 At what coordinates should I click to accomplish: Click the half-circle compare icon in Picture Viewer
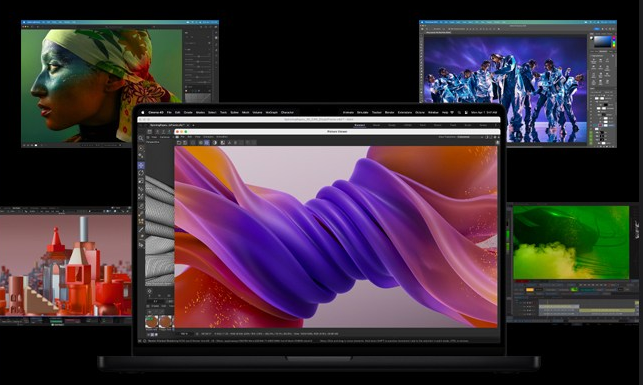click(x=214, y=143)
